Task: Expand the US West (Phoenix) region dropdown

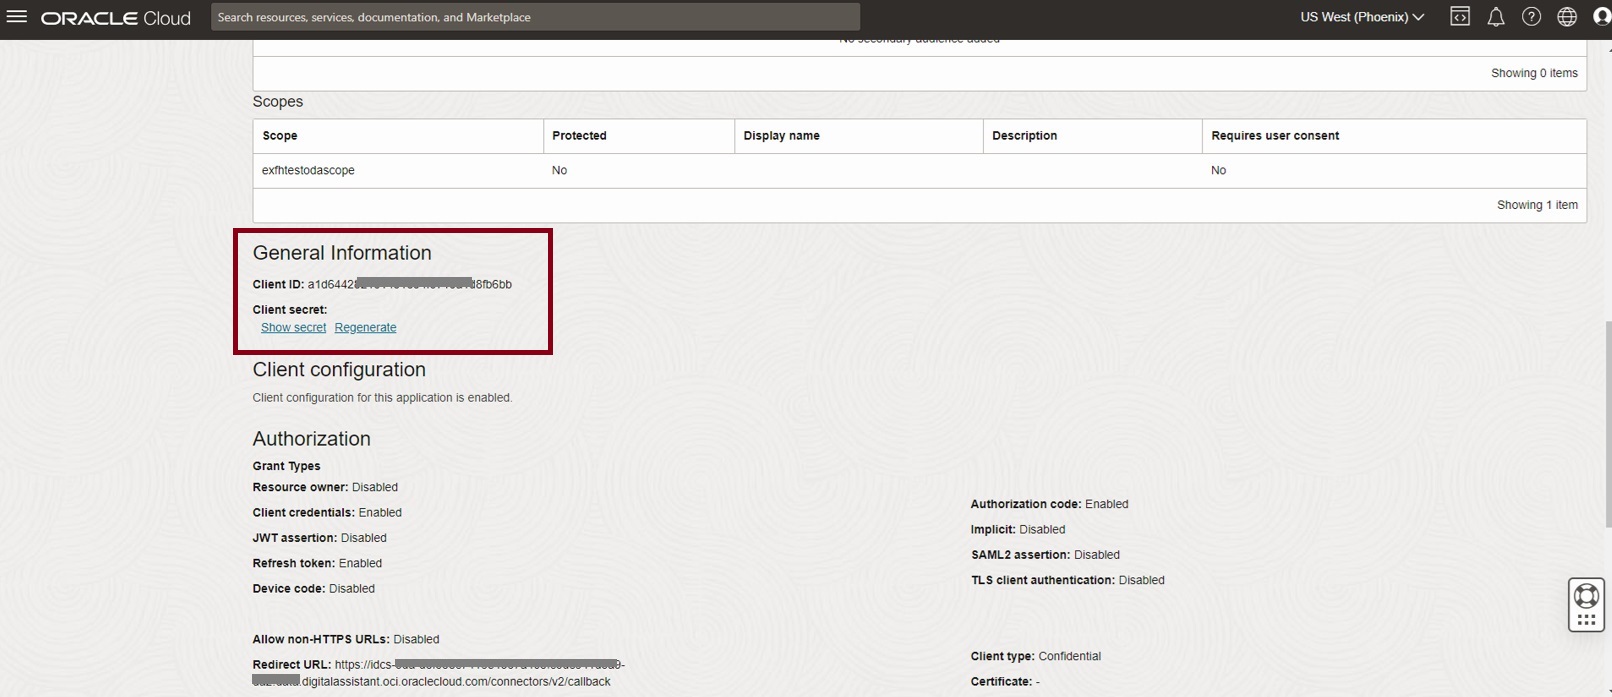Action: (1362, 17)
